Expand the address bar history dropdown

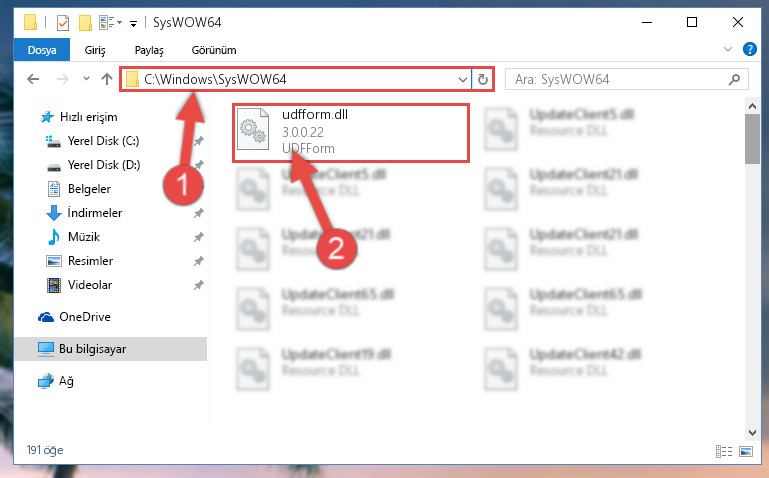tap(462, 79)
